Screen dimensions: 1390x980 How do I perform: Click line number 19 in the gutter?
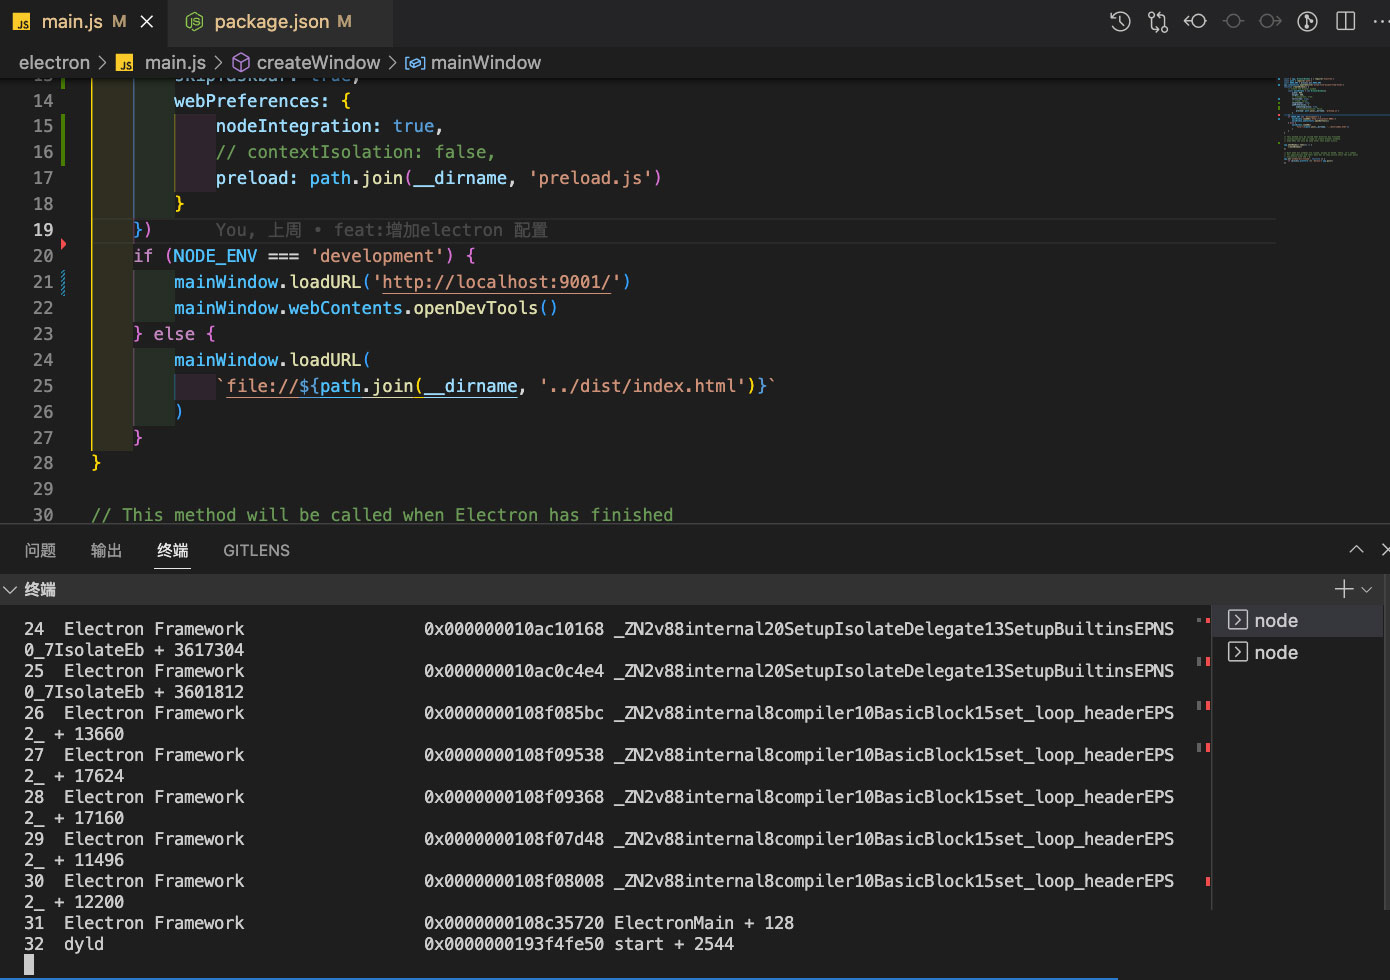[x=43, y=230]
